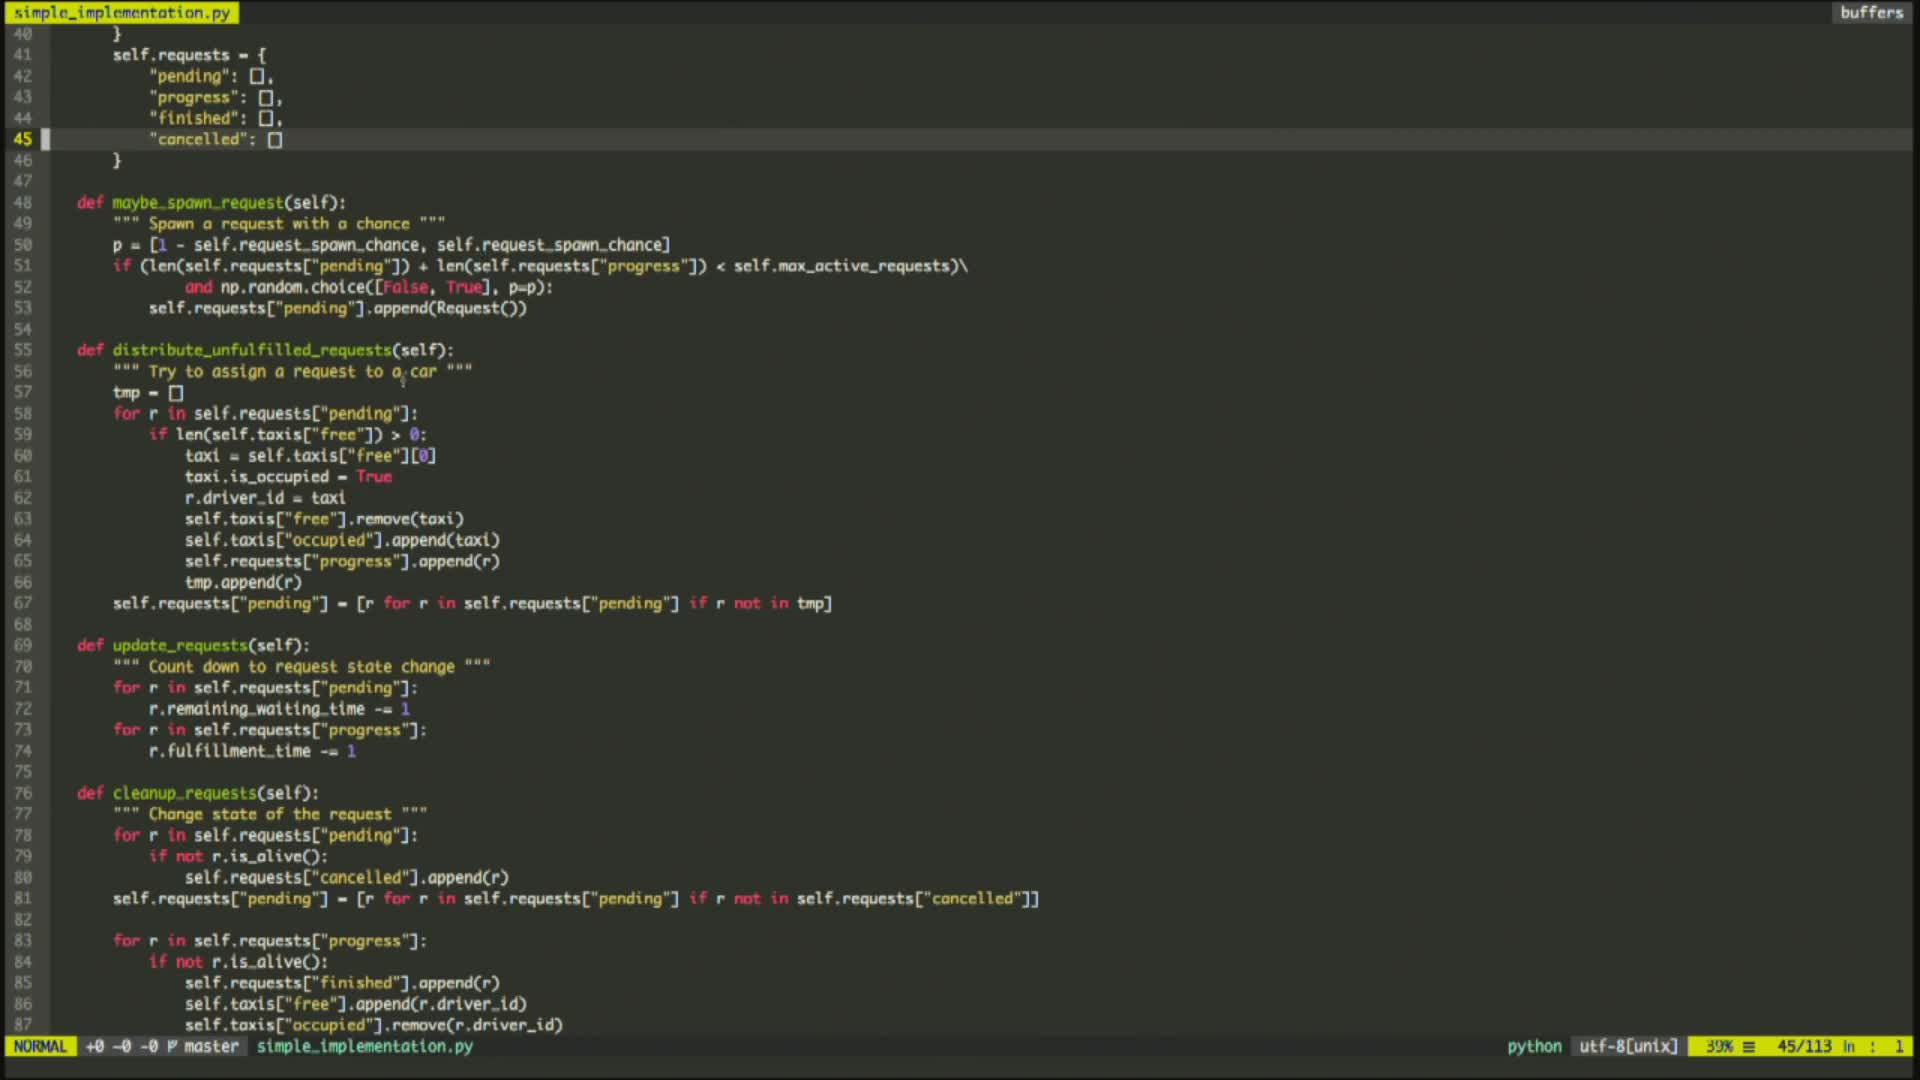Click the +0 ~0 -0 git hunks summary
The width and height of the screenshot is (1920, 1080).
click(x=122, y=1046)
